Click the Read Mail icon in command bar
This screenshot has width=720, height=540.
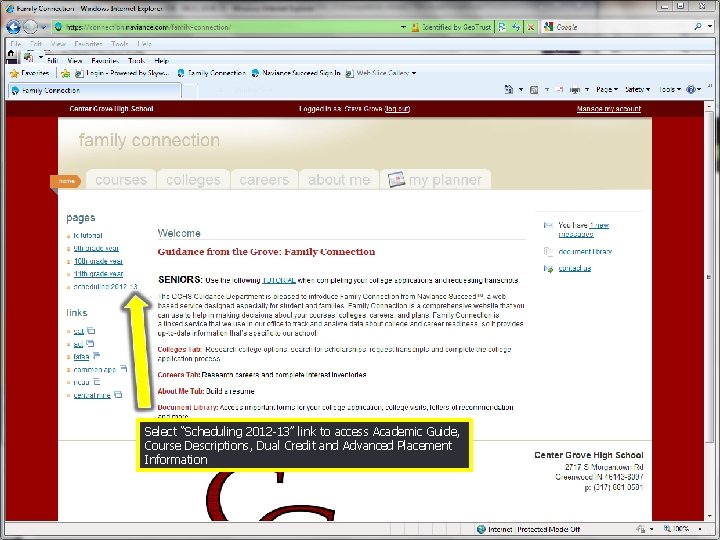click(559, 90)
